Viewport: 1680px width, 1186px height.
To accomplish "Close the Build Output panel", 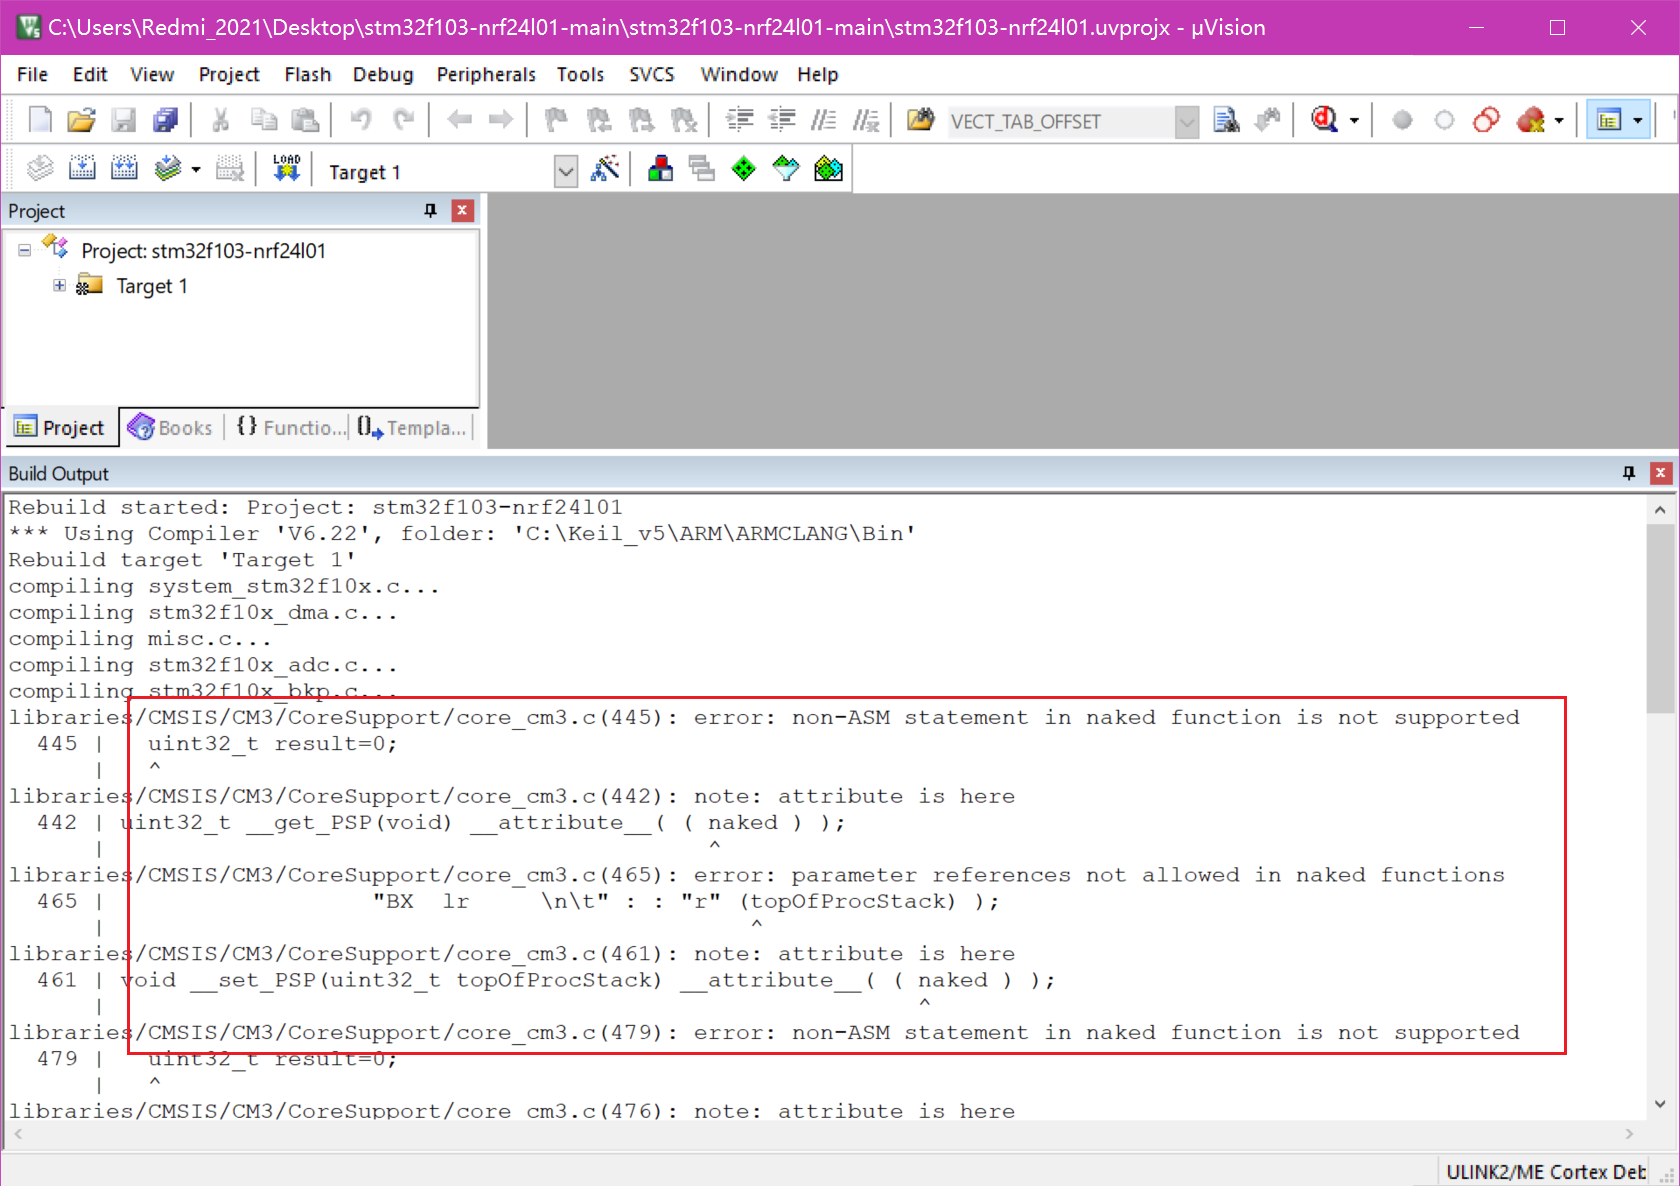I will point(1661,473).
